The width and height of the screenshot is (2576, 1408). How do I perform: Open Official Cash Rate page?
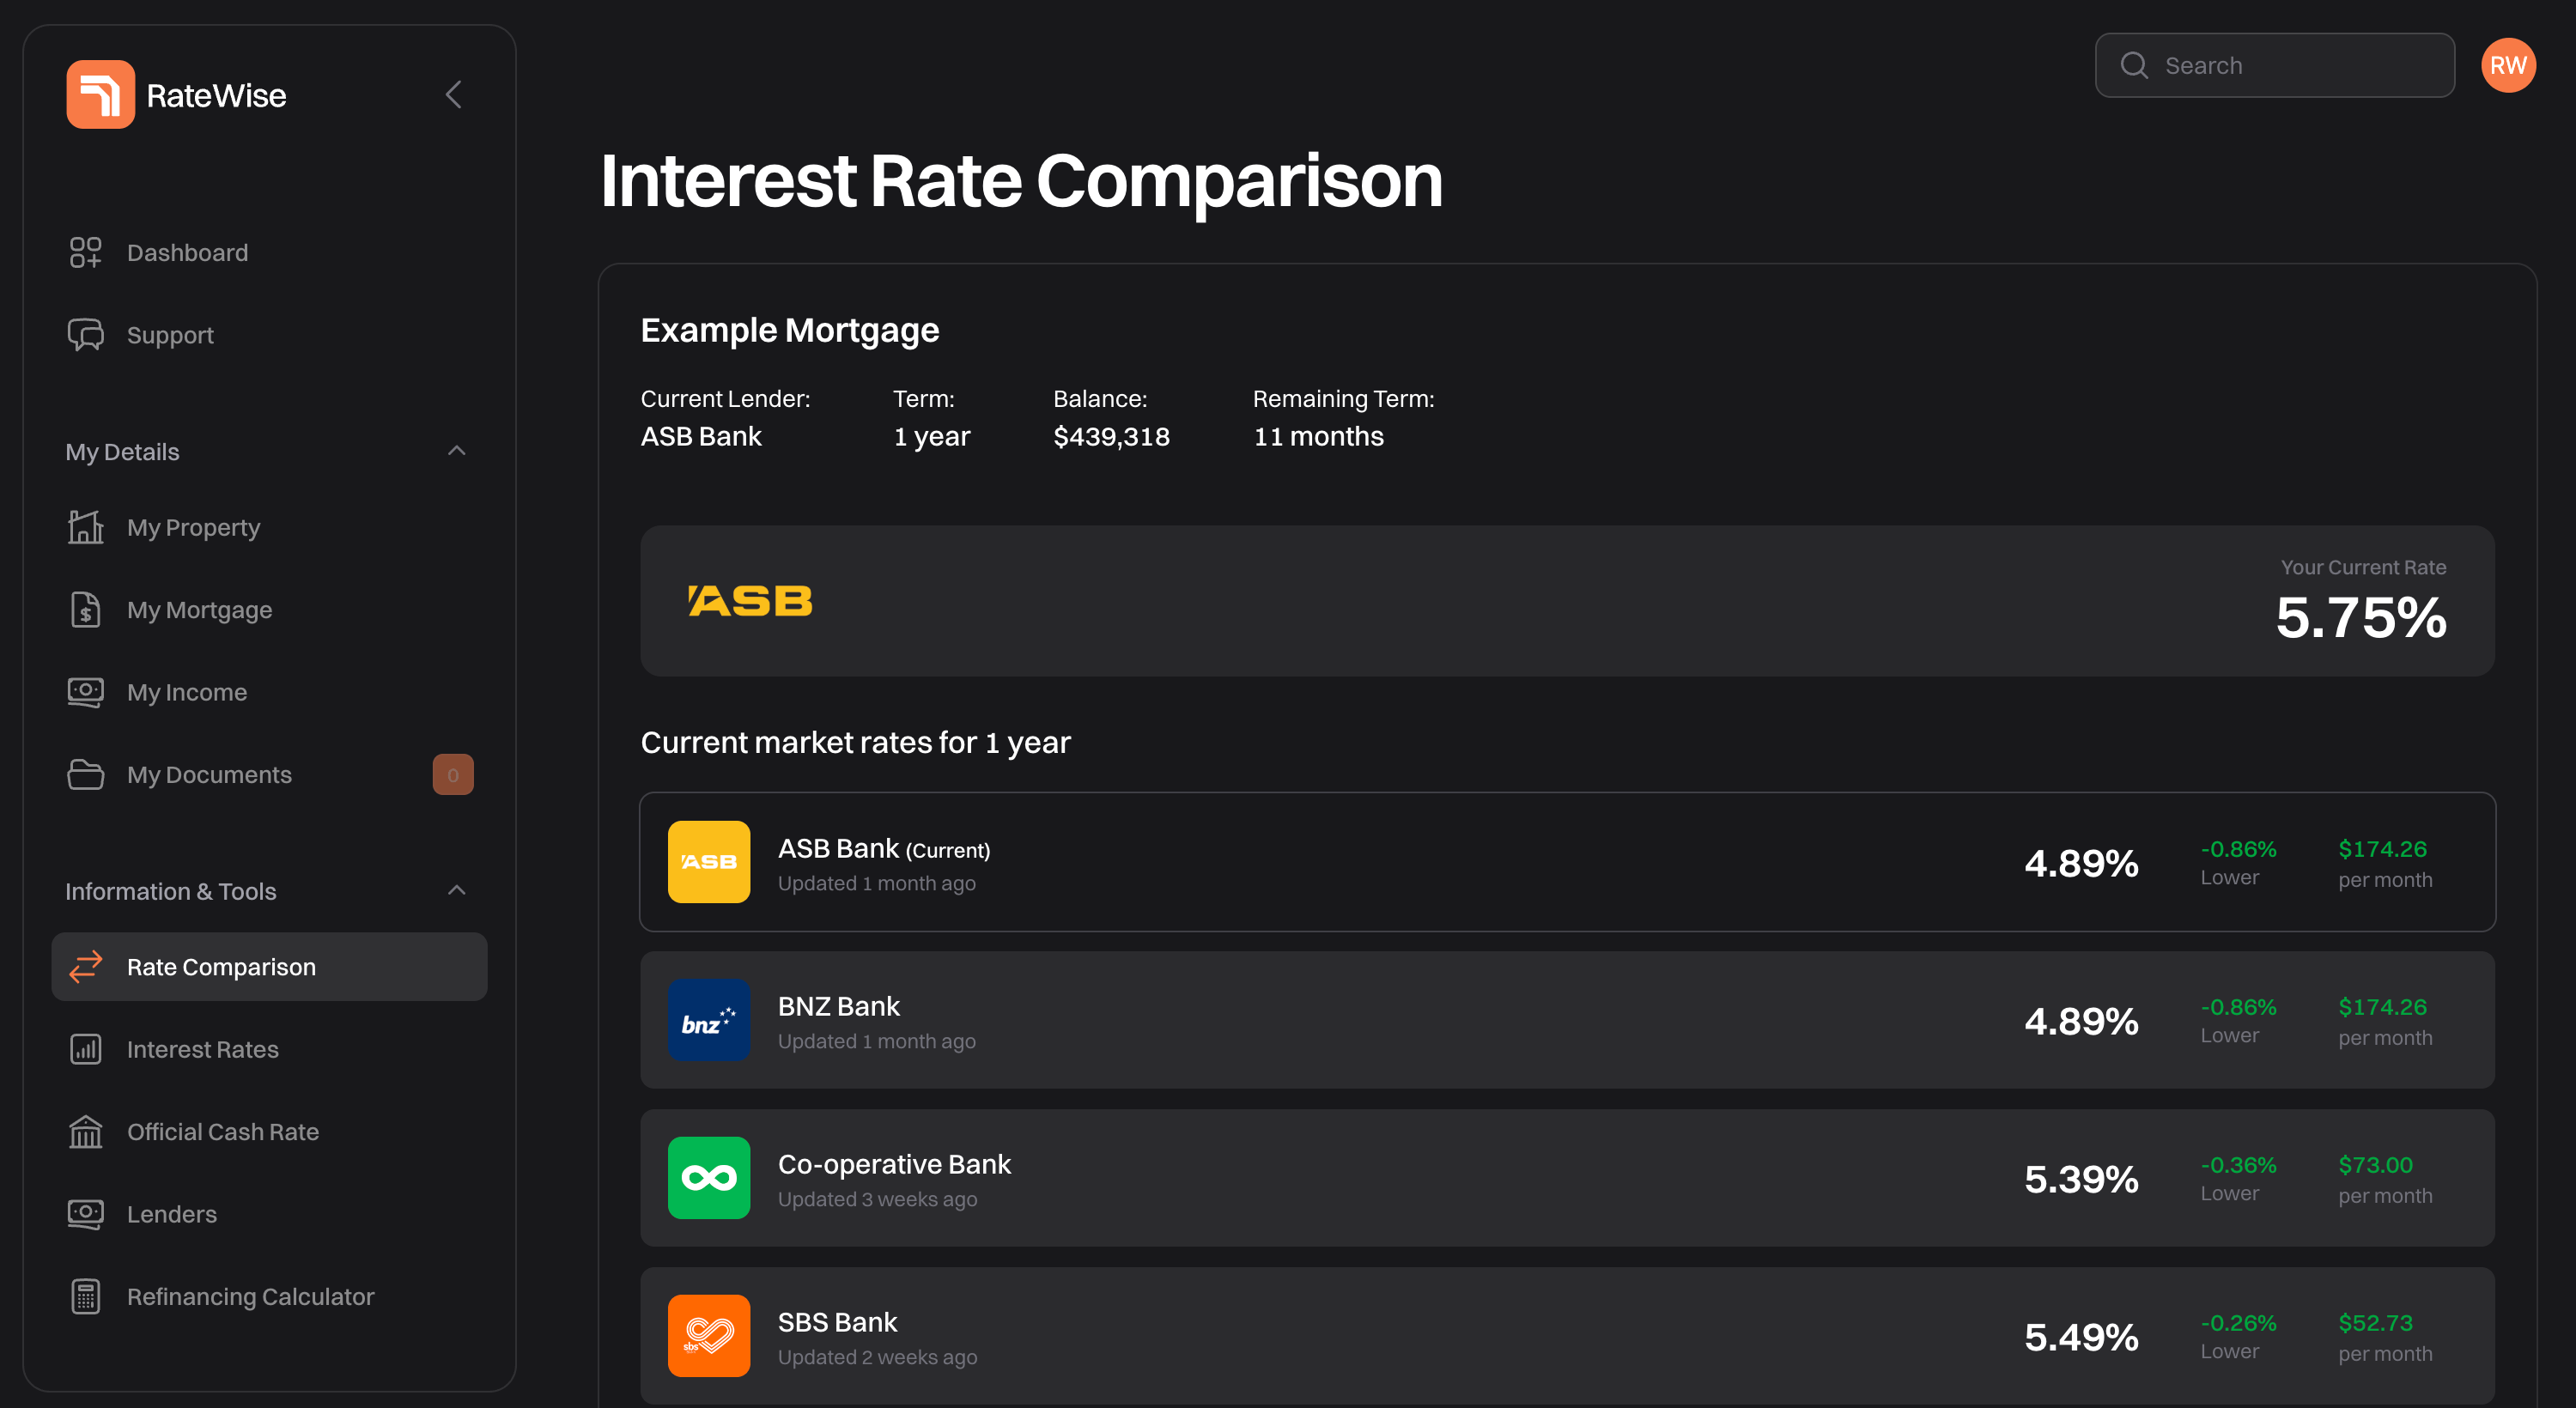point(269,1132)
